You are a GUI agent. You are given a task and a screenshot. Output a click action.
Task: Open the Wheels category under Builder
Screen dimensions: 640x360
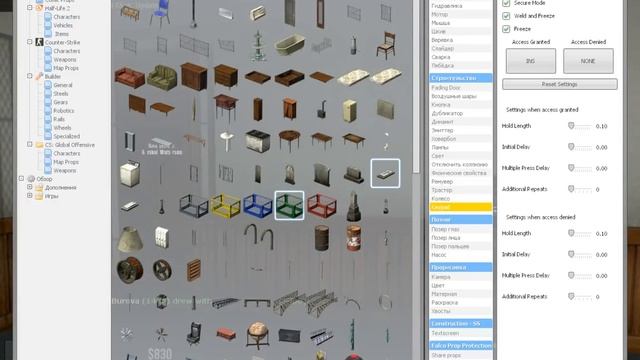pos(62,128)
